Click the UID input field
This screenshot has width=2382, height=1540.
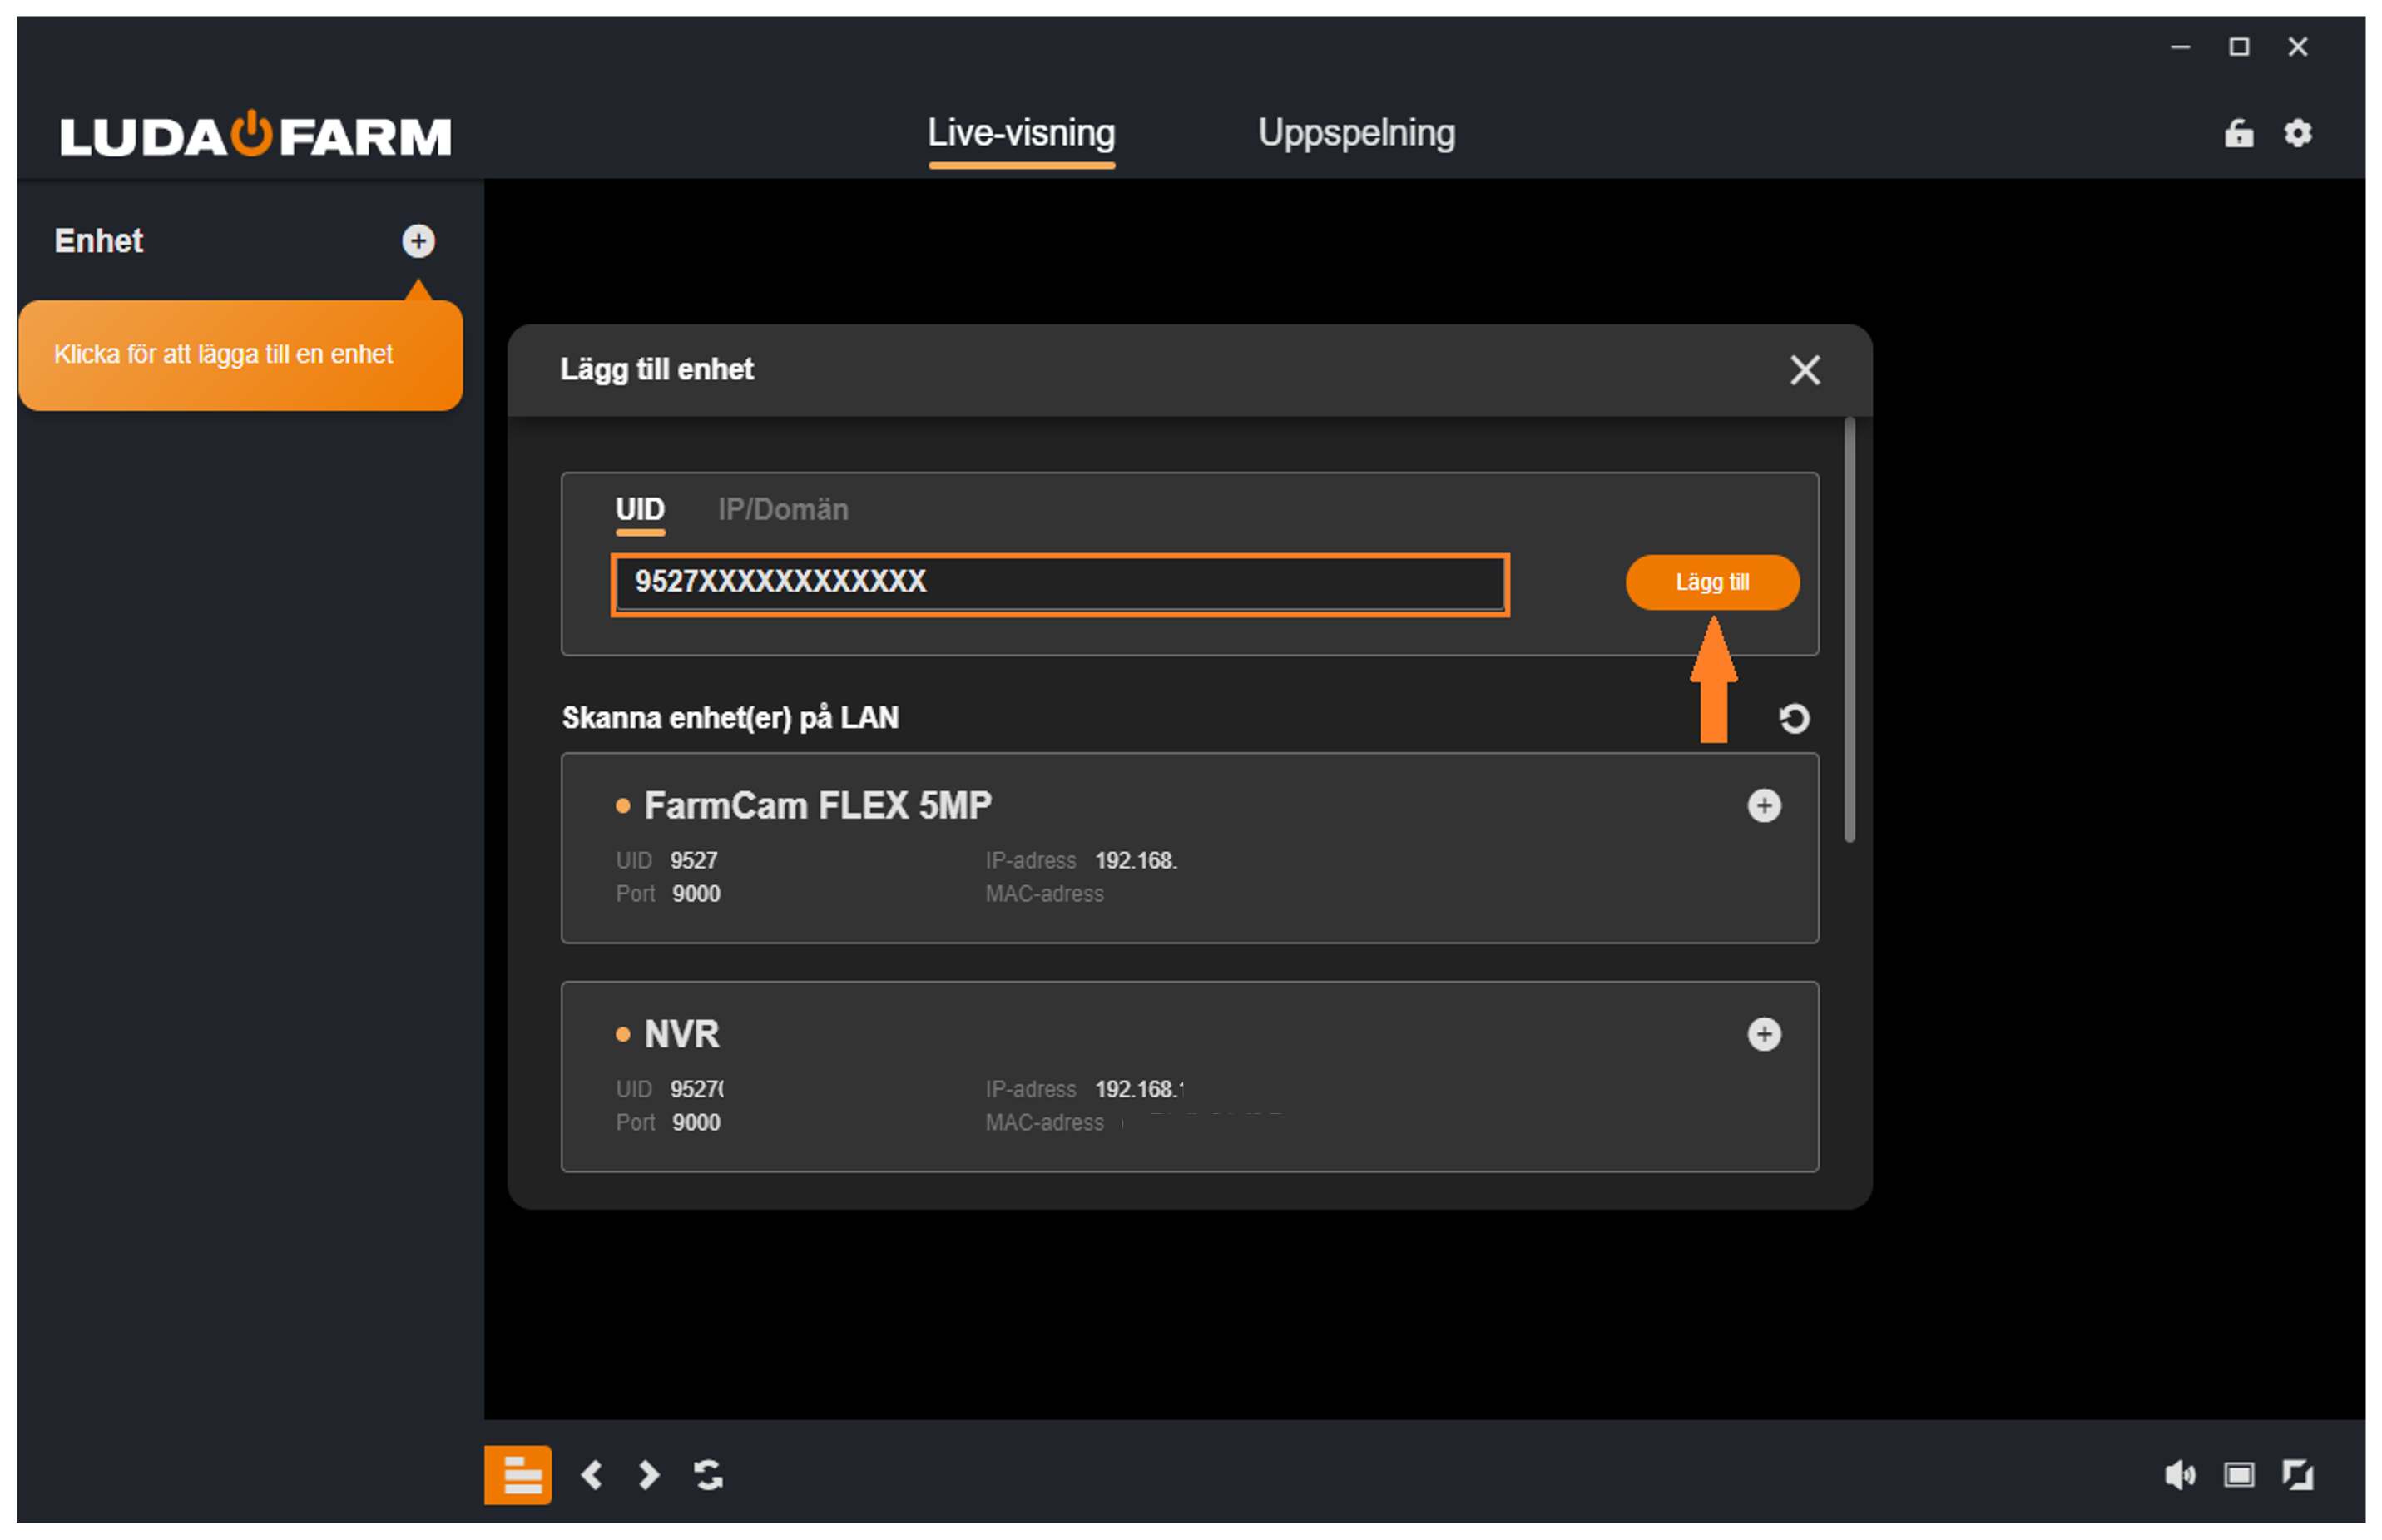tap(1060, 583)
